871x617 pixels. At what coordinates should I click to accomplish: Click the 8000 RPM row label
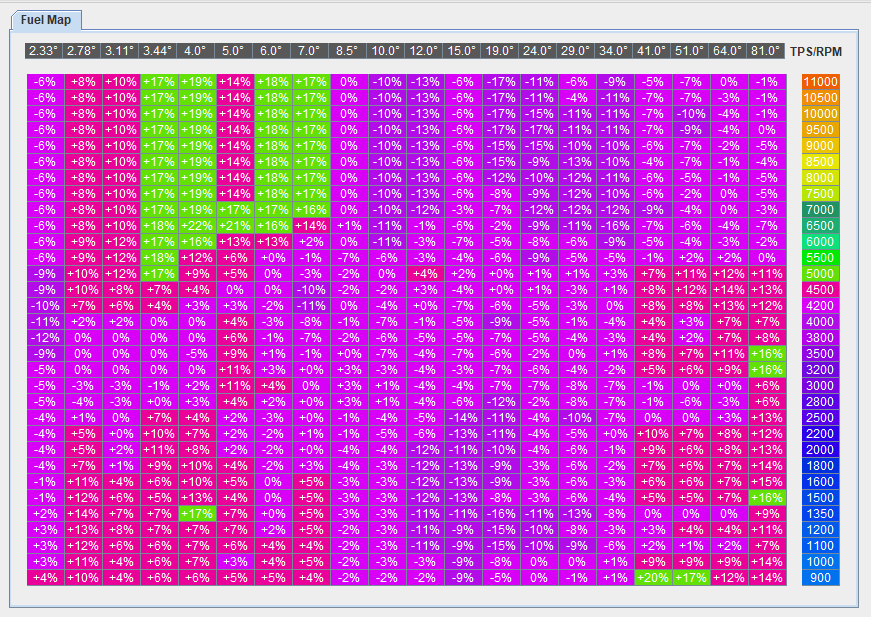[x=820, y=178]
